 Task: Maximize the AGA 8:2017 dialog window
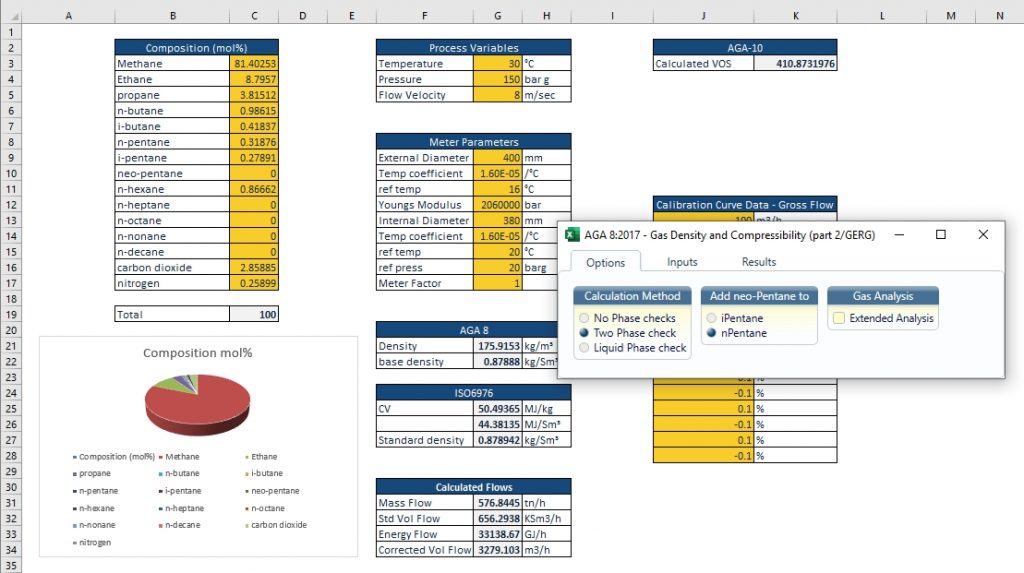point(940,235)
